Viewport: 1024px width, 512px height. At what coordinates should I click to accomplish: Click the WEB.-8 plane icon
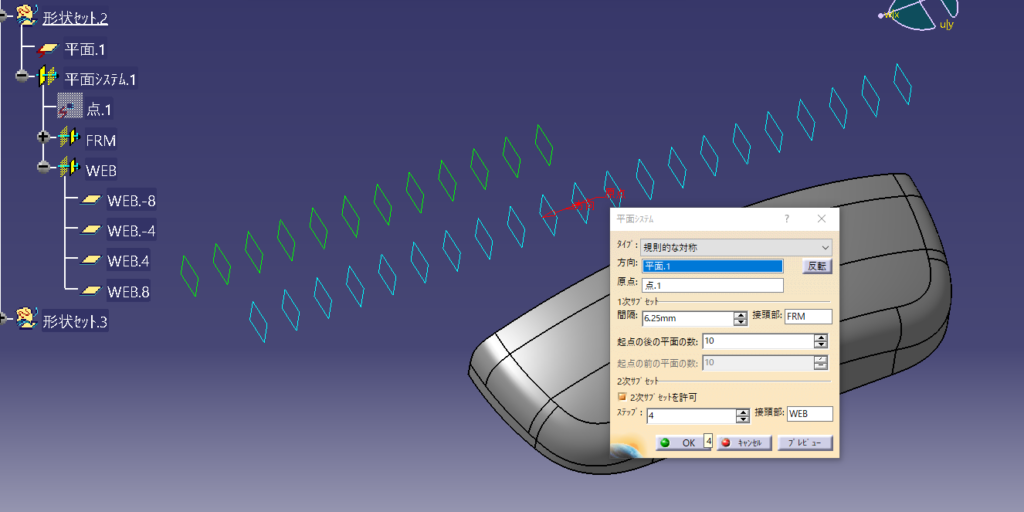click(x=91, y=200)
